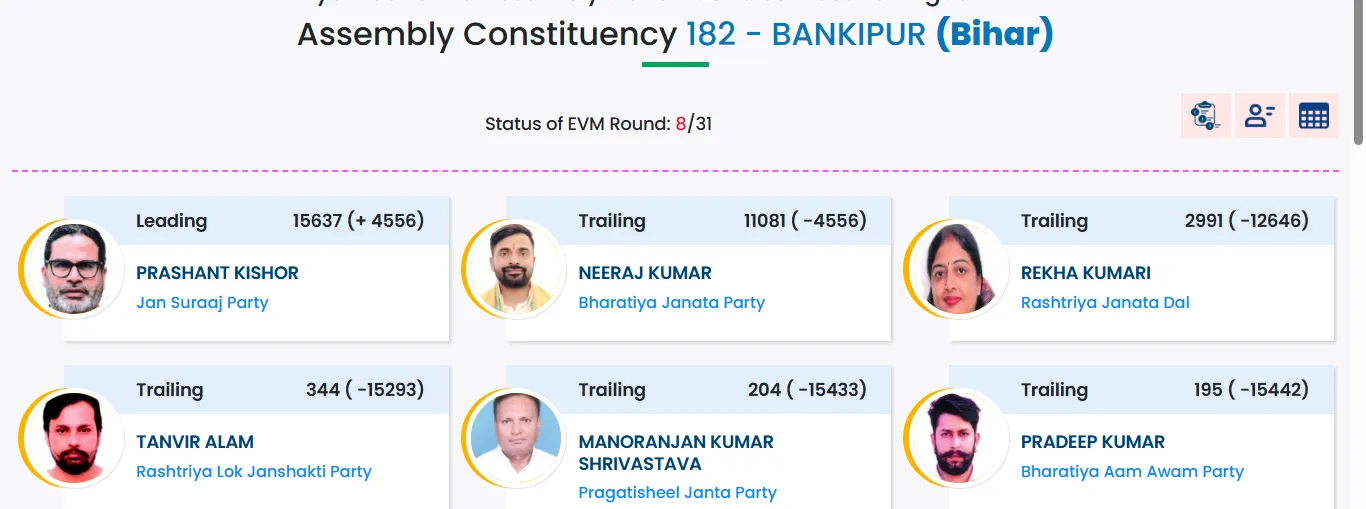Screen dimensions: 1366x509
Task: Switch to table grid view icon
Action: (1313, 116)
